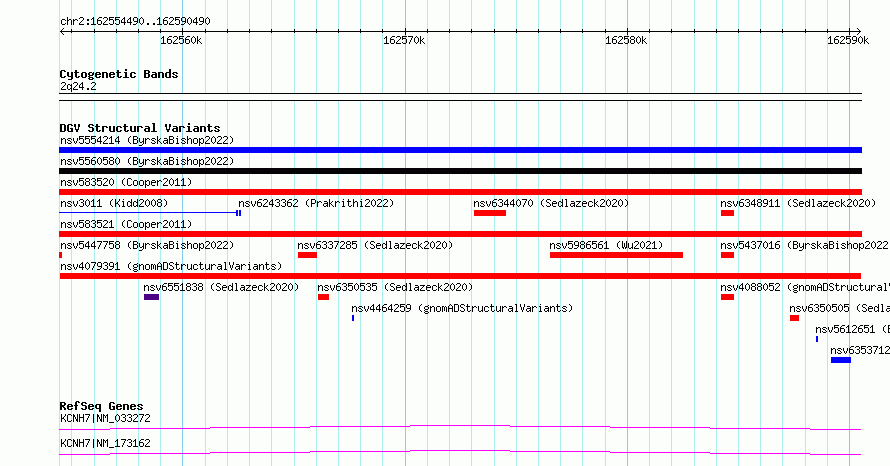Image resolution: width=890 pixels, height=466 pixels.
Task: Select the nsv6337285 red feature block
Action: click(307, 255)
